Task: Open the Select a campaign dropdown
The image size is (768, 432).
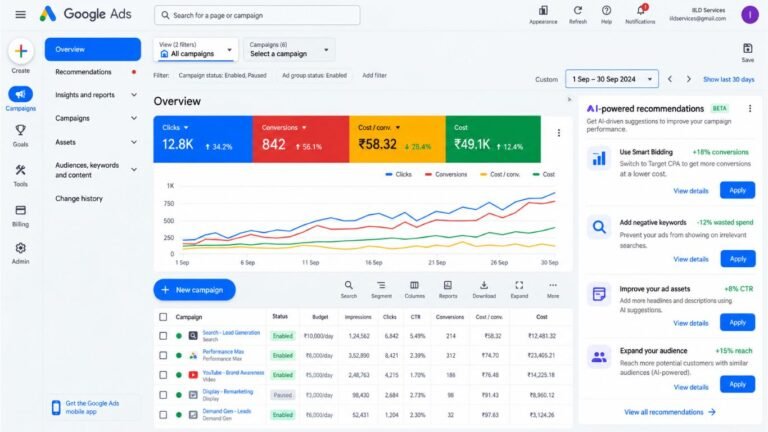Action: pos(289,49)
